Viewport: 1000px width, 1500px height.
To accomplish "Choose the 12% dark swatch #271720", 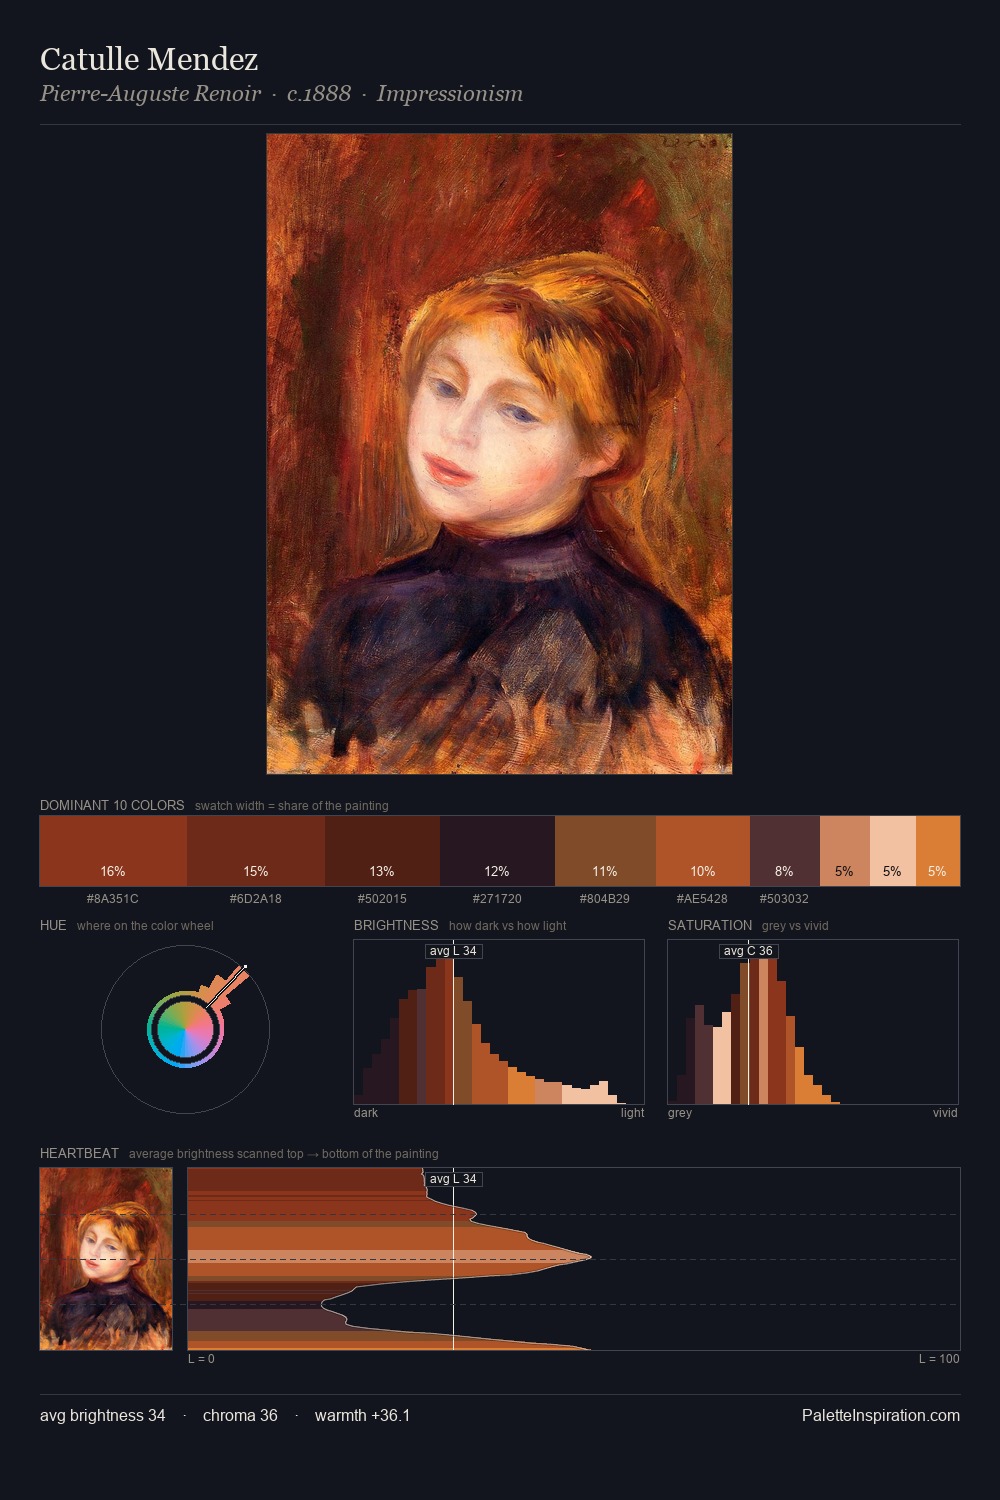I will pos(497,851).
